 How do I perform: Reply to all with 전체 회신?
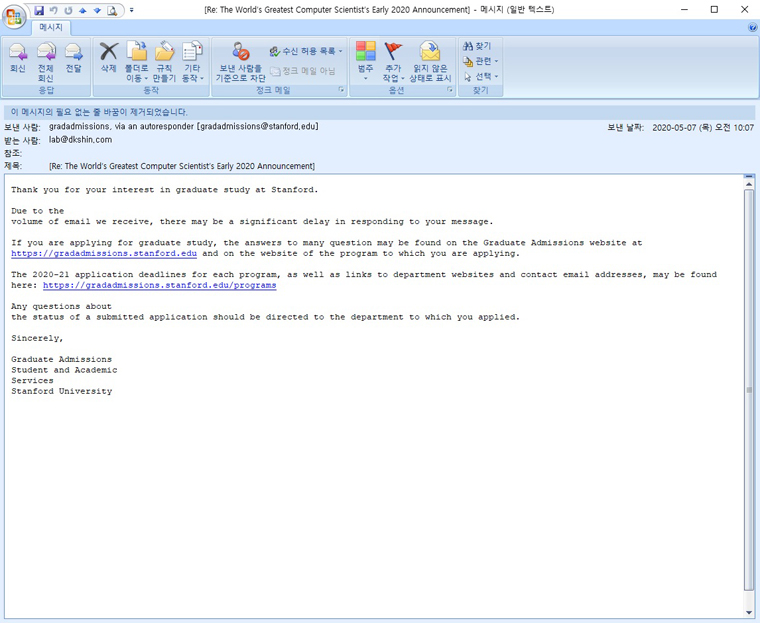(x=46, y=62)
